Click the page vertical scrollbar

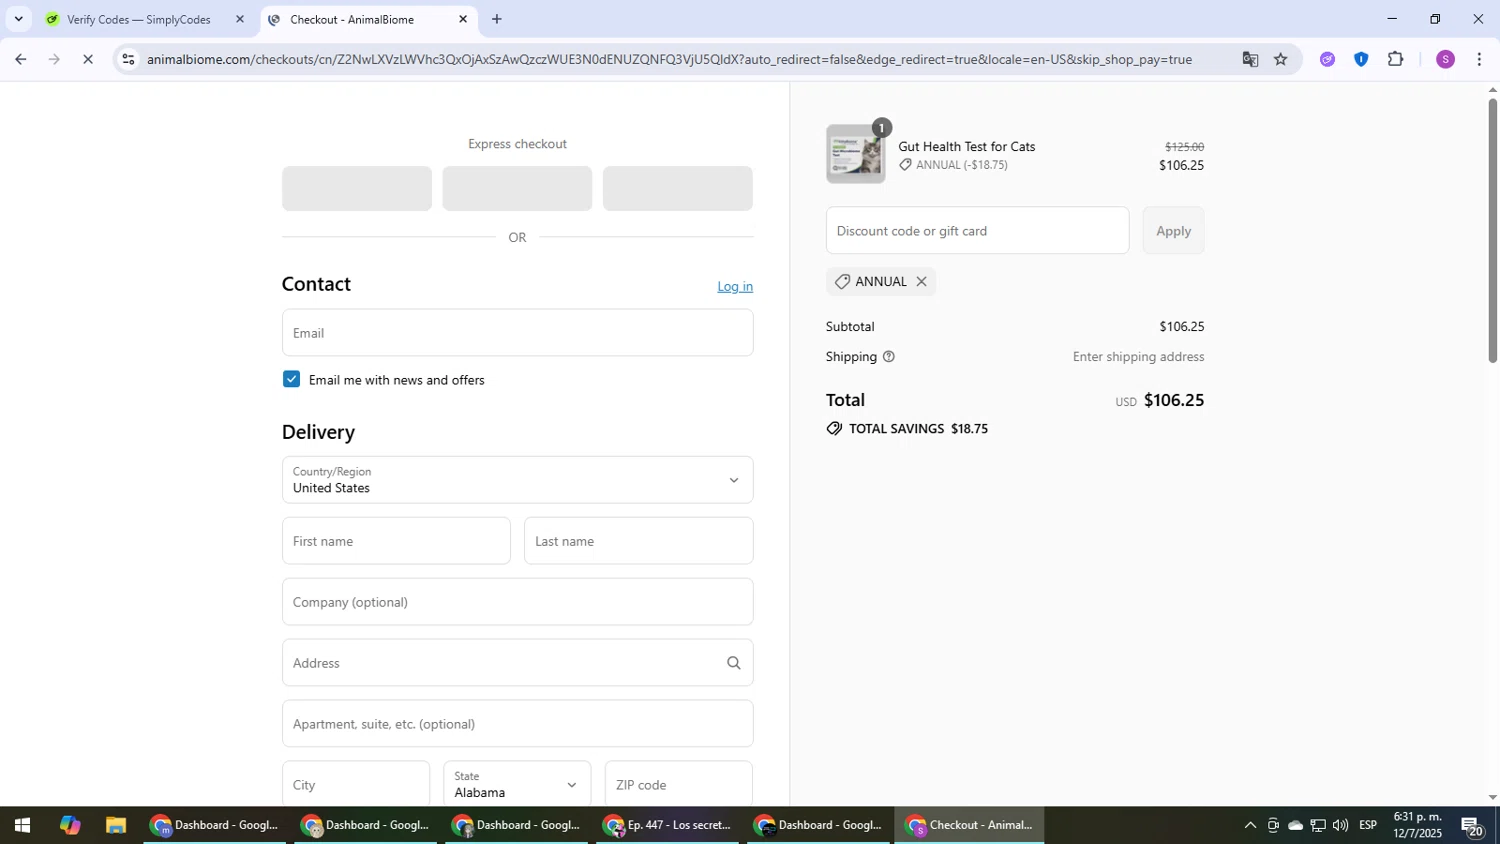click(x=1492, y=230)
